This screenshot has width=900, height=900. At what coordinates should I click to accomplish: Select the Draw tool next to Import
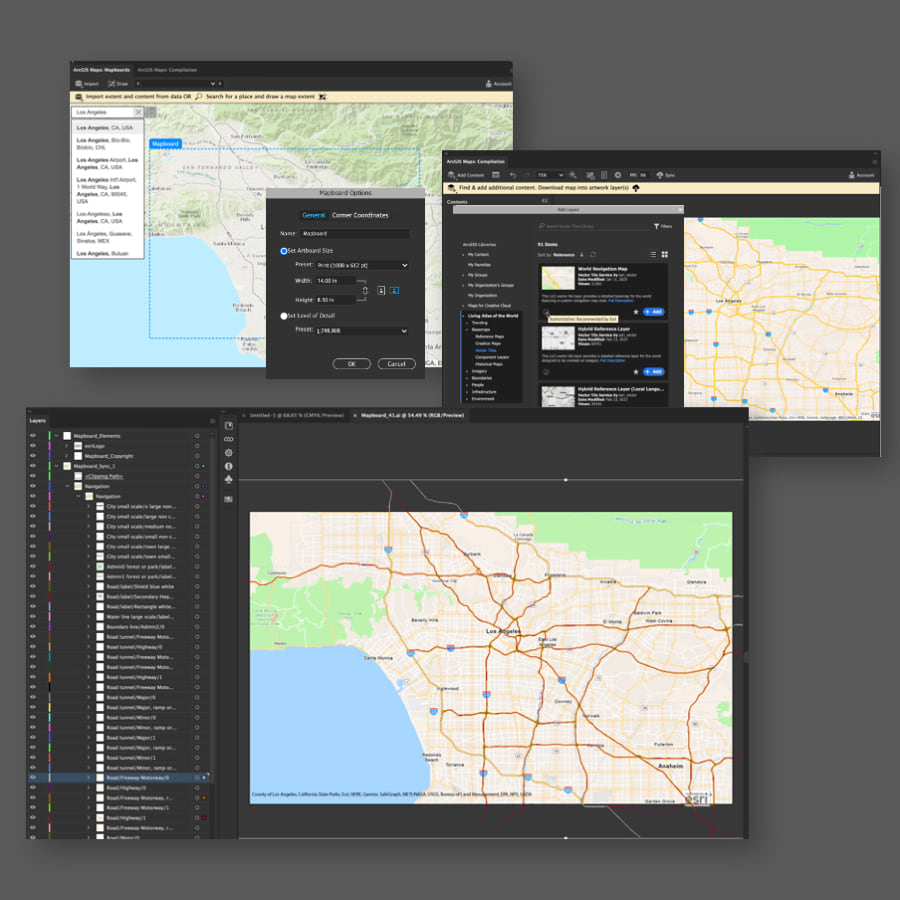113,84
